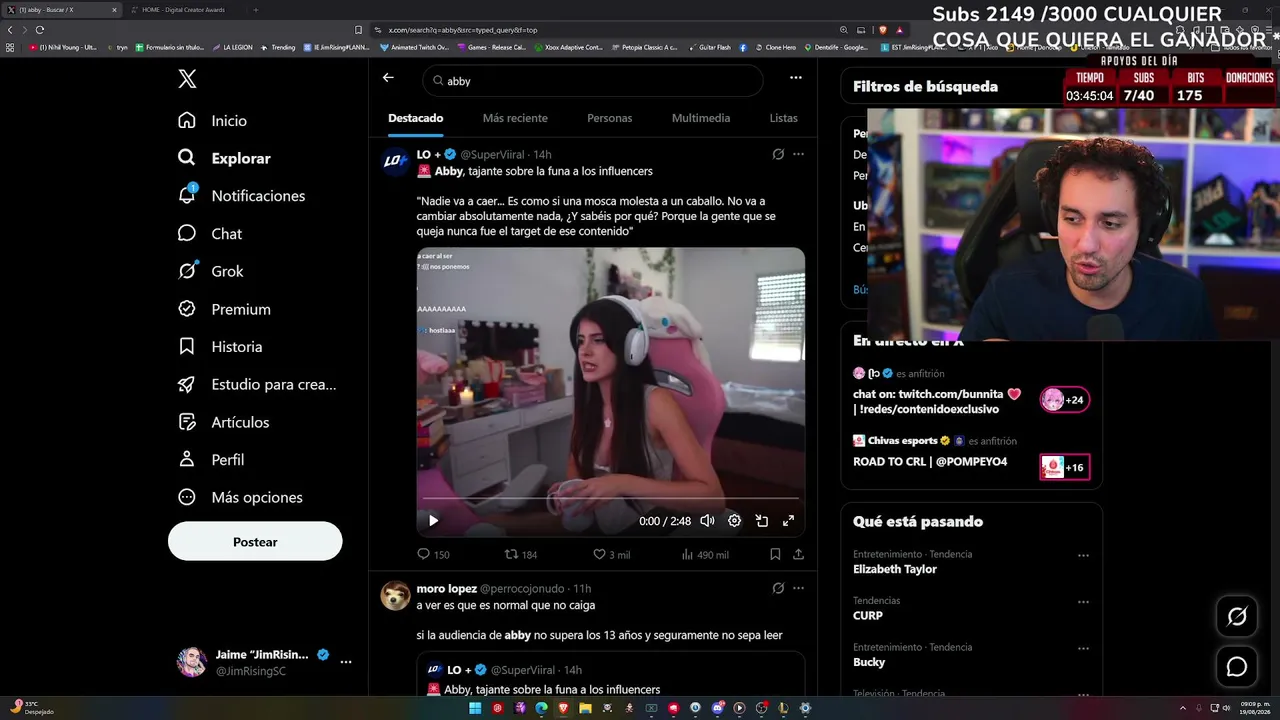Switch to the Personas tab
This screenshot has width=1280, height=720.
610,118
